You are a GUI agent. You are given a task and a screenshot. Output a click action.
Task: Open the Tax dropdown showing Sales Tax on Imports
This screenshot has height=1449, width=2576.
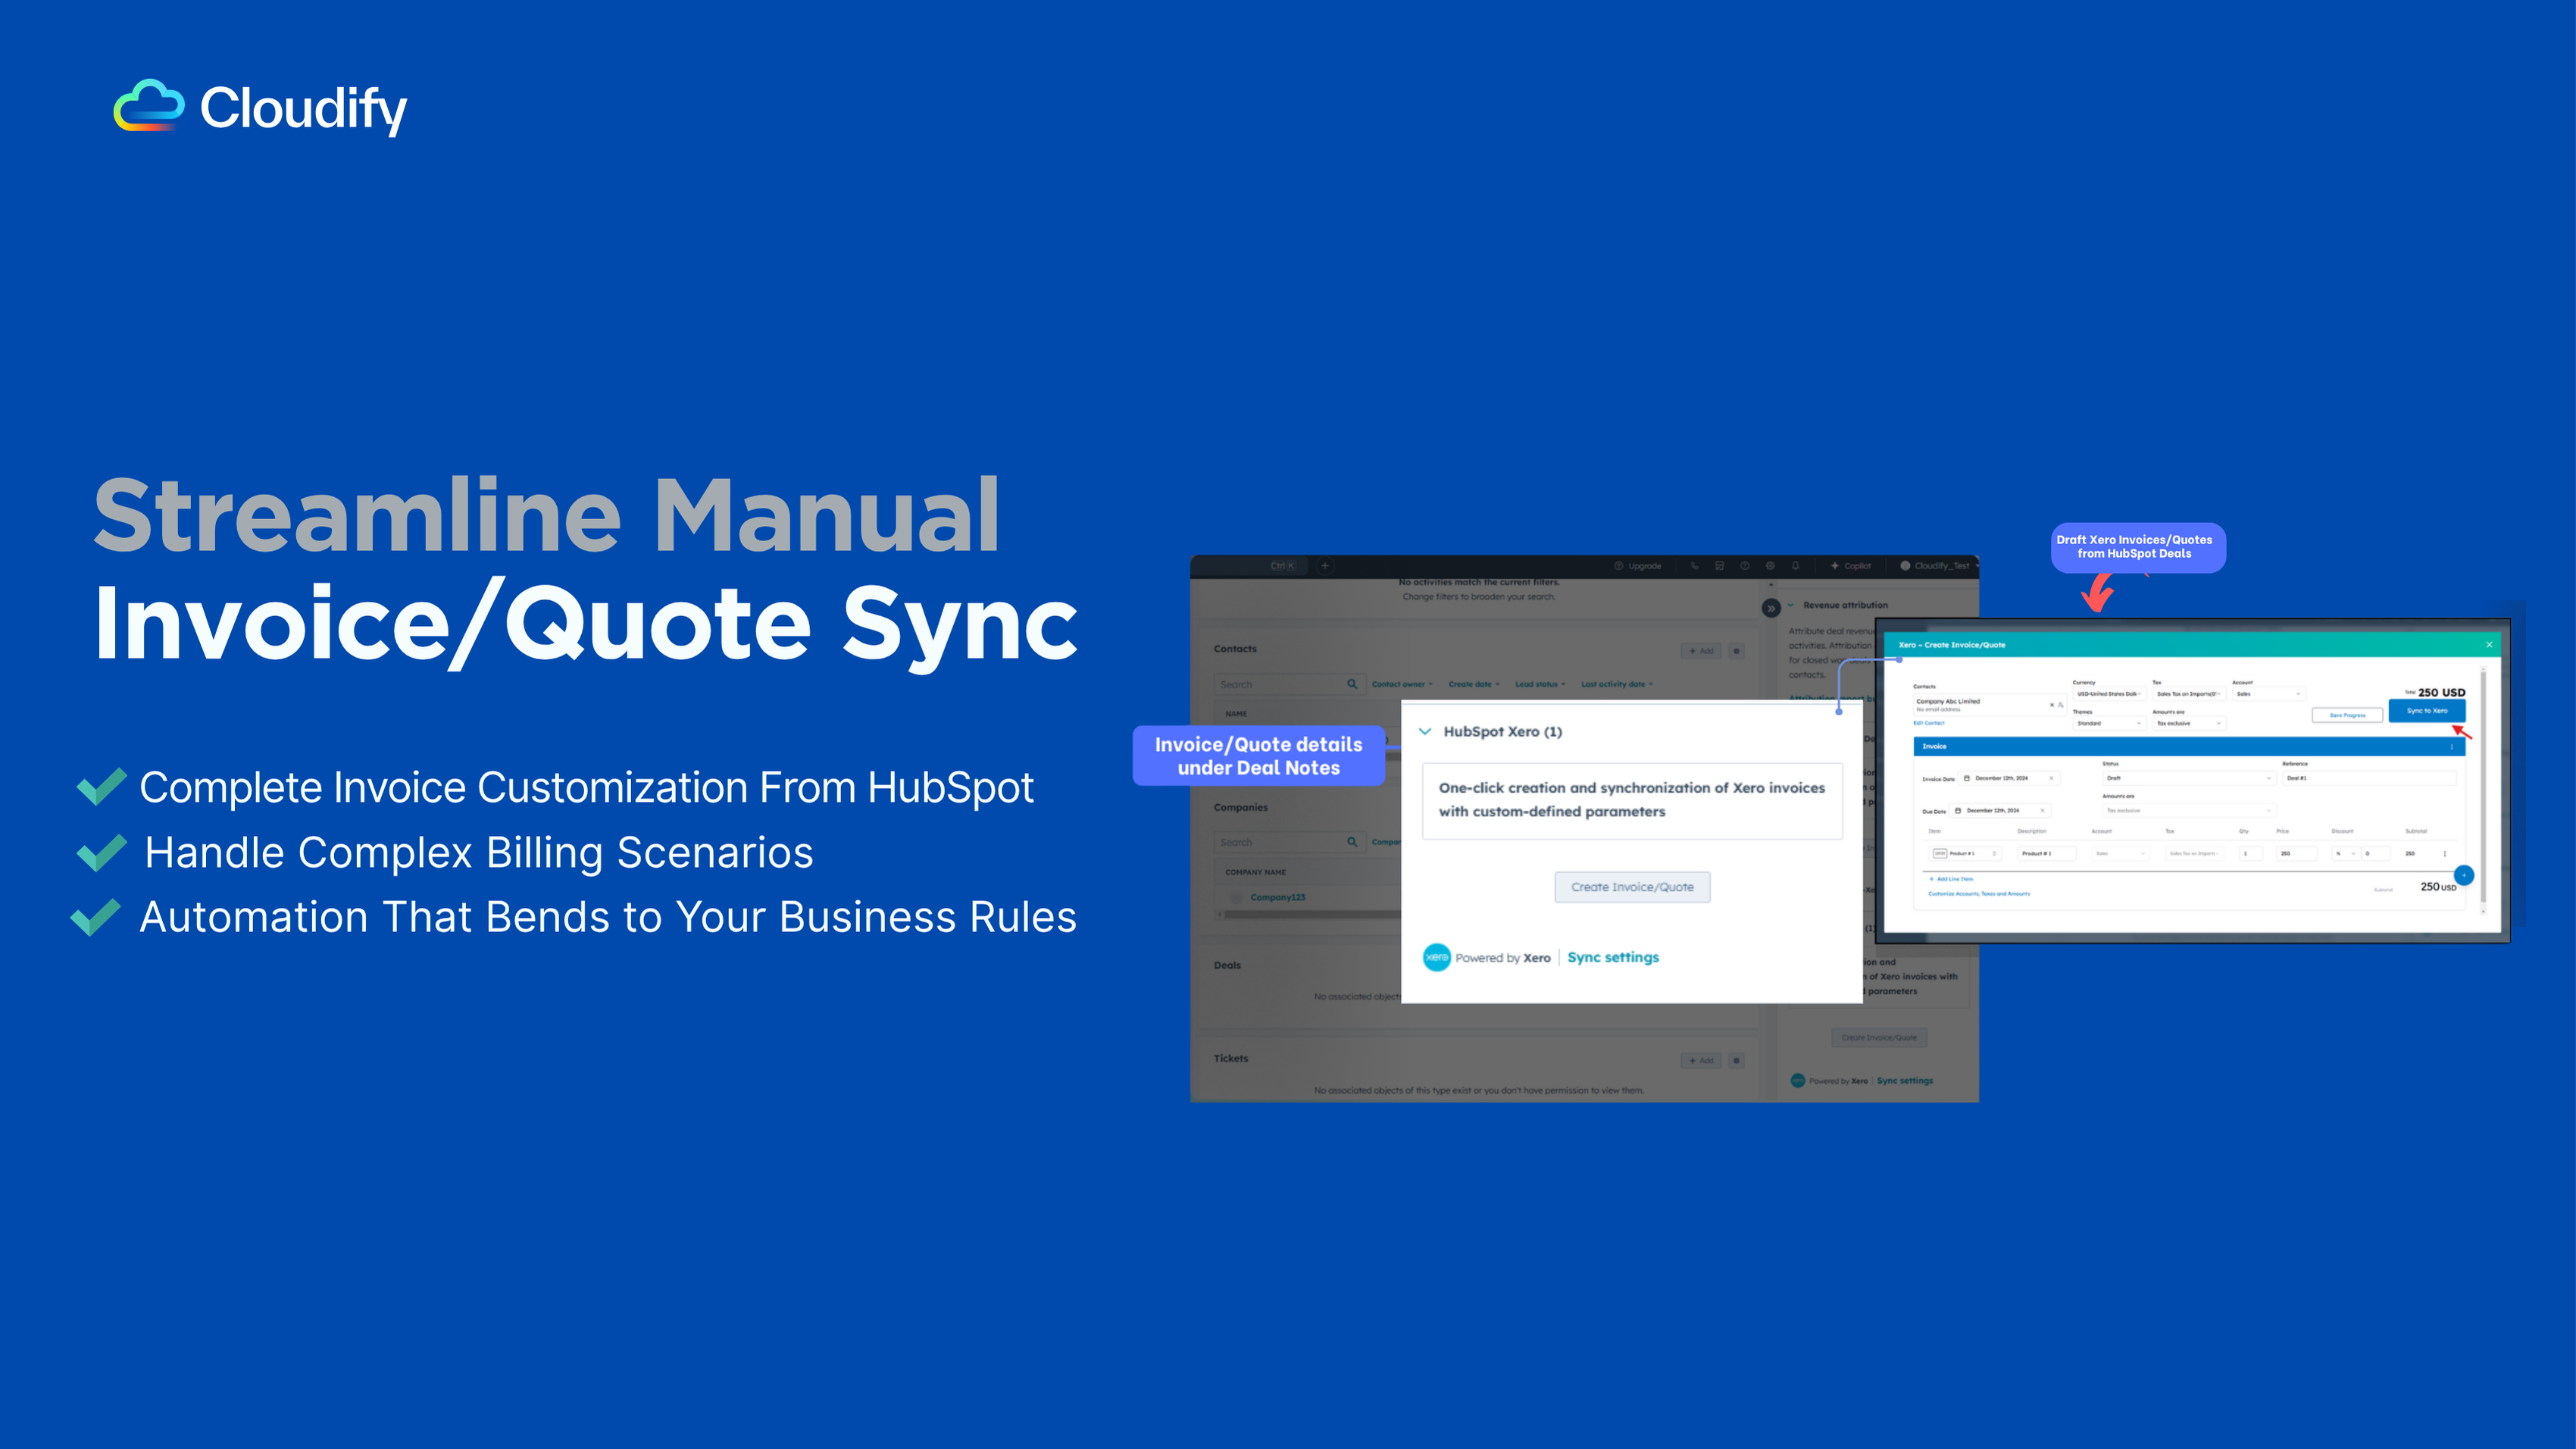point(2190,694)
